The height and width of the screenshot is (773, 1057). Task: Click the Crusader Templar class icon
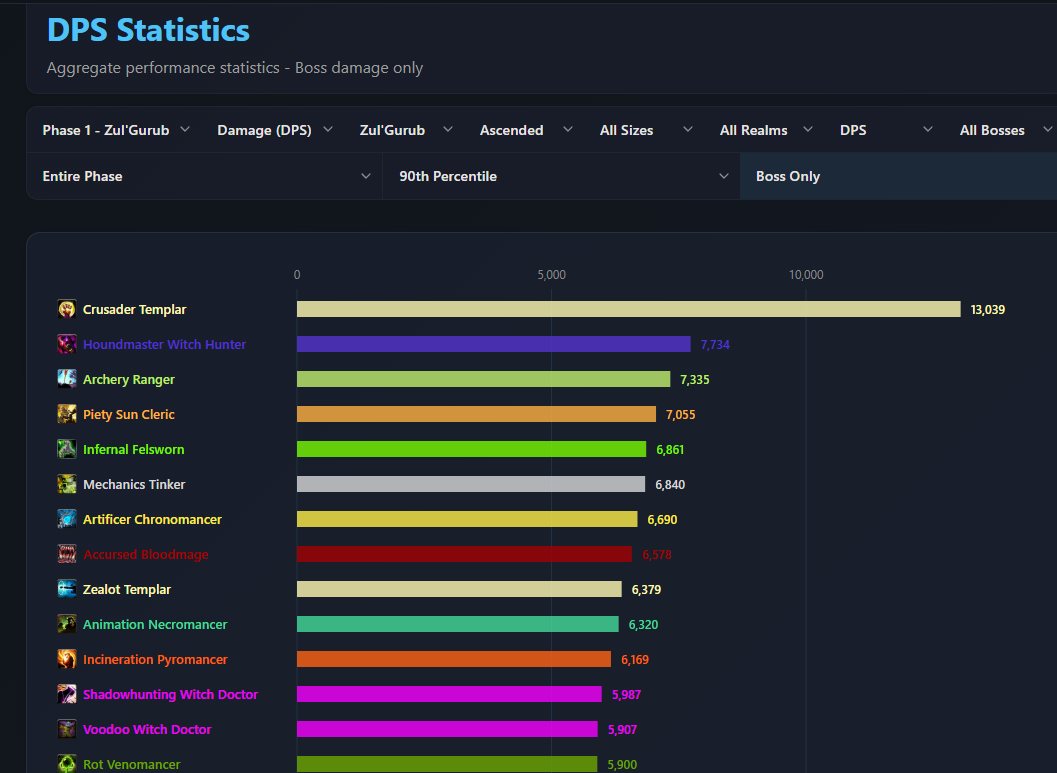[67, 309]
